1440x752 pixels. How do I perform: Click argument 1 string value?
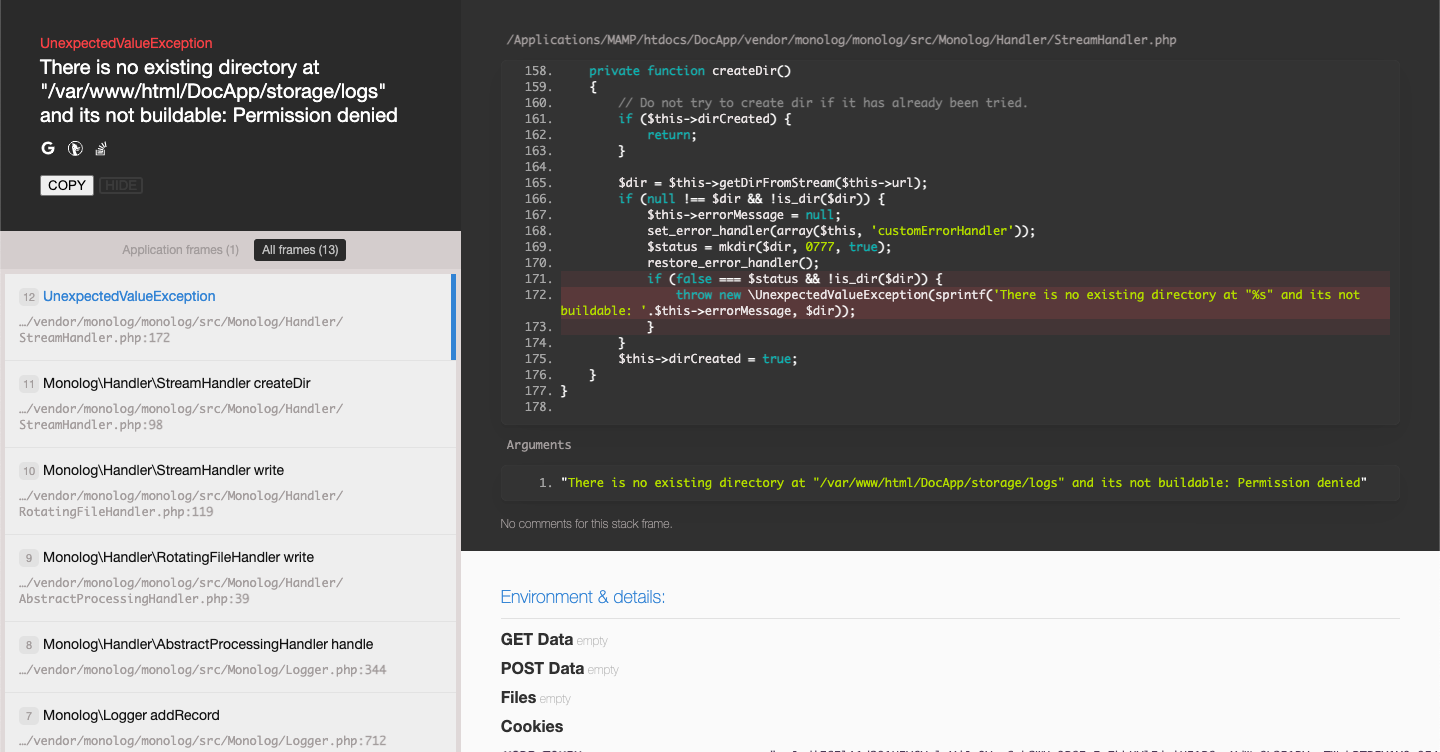point(962,483)
